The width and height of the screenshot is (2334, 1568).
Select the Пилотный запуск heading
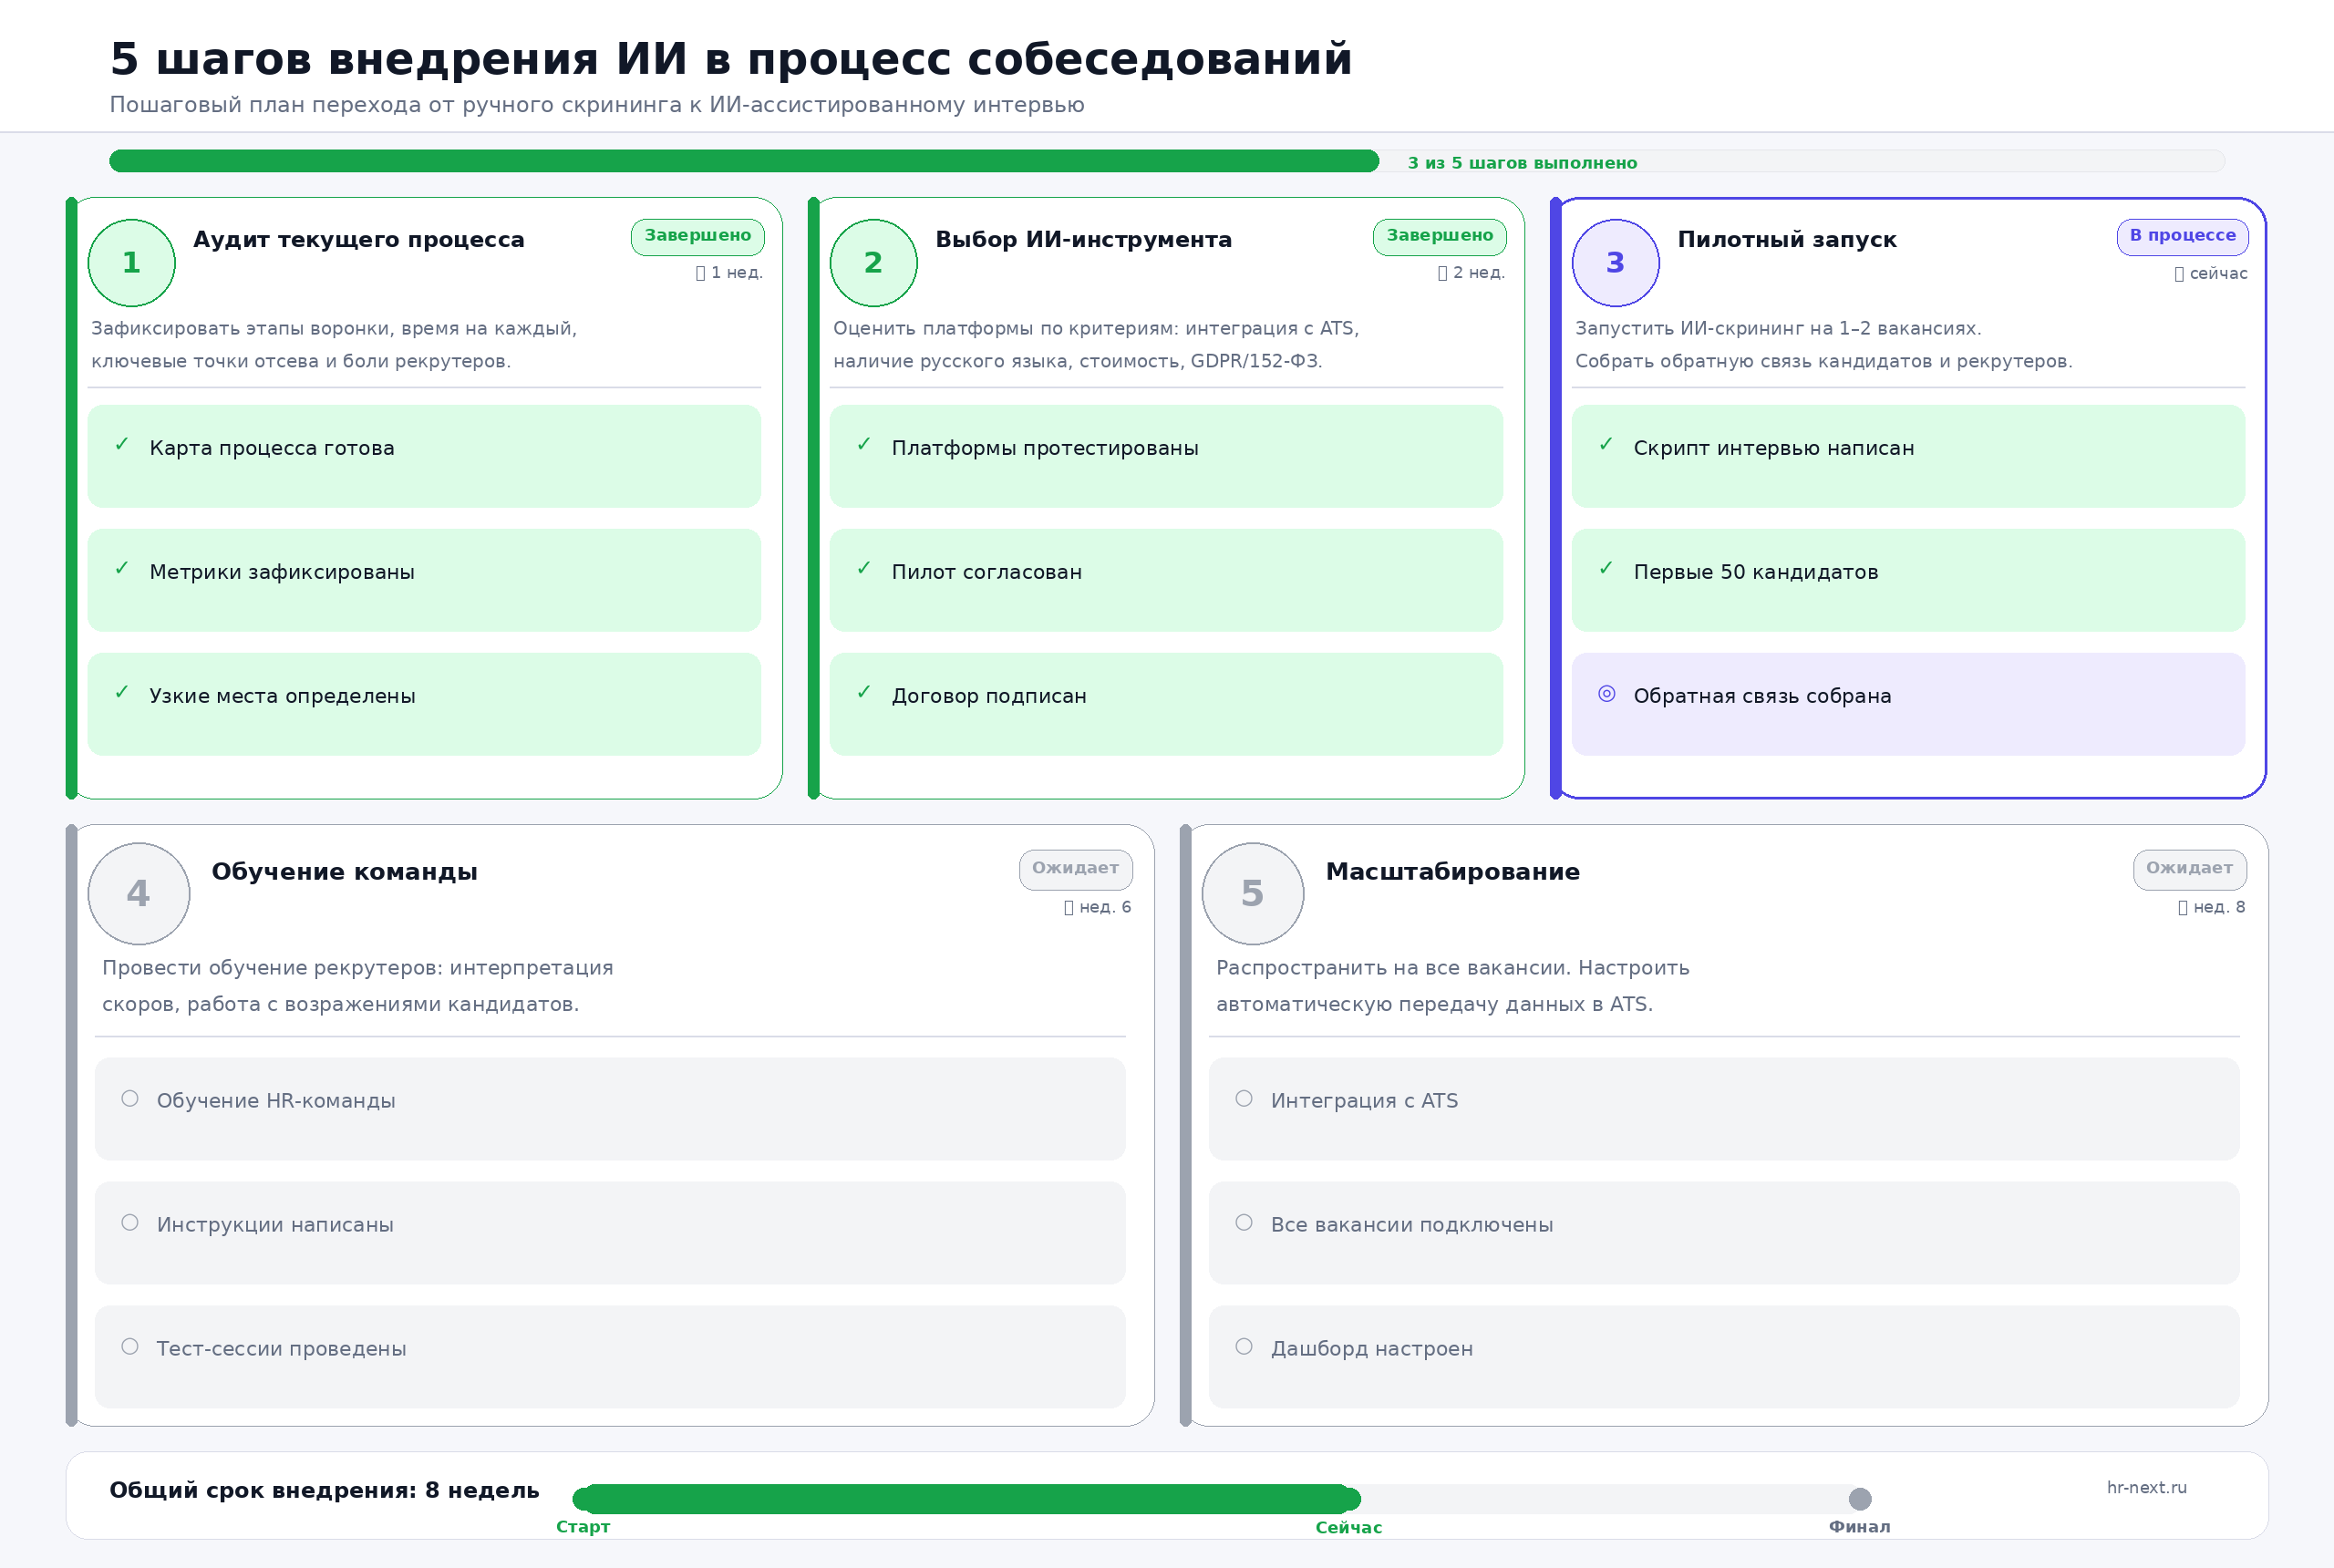tap(1787, 240)
